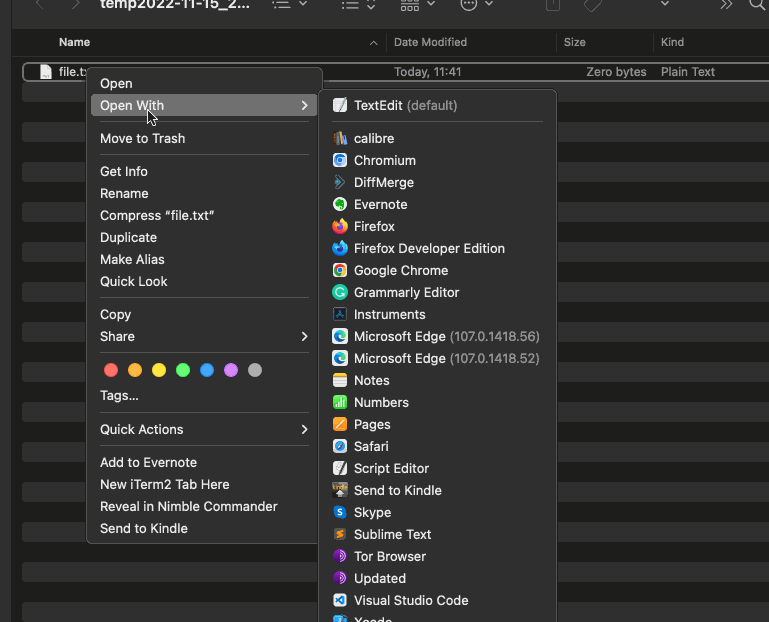Show hidden toolbar items with double chevron
This screenshot has width=769, height=622.
pos(726,5)
